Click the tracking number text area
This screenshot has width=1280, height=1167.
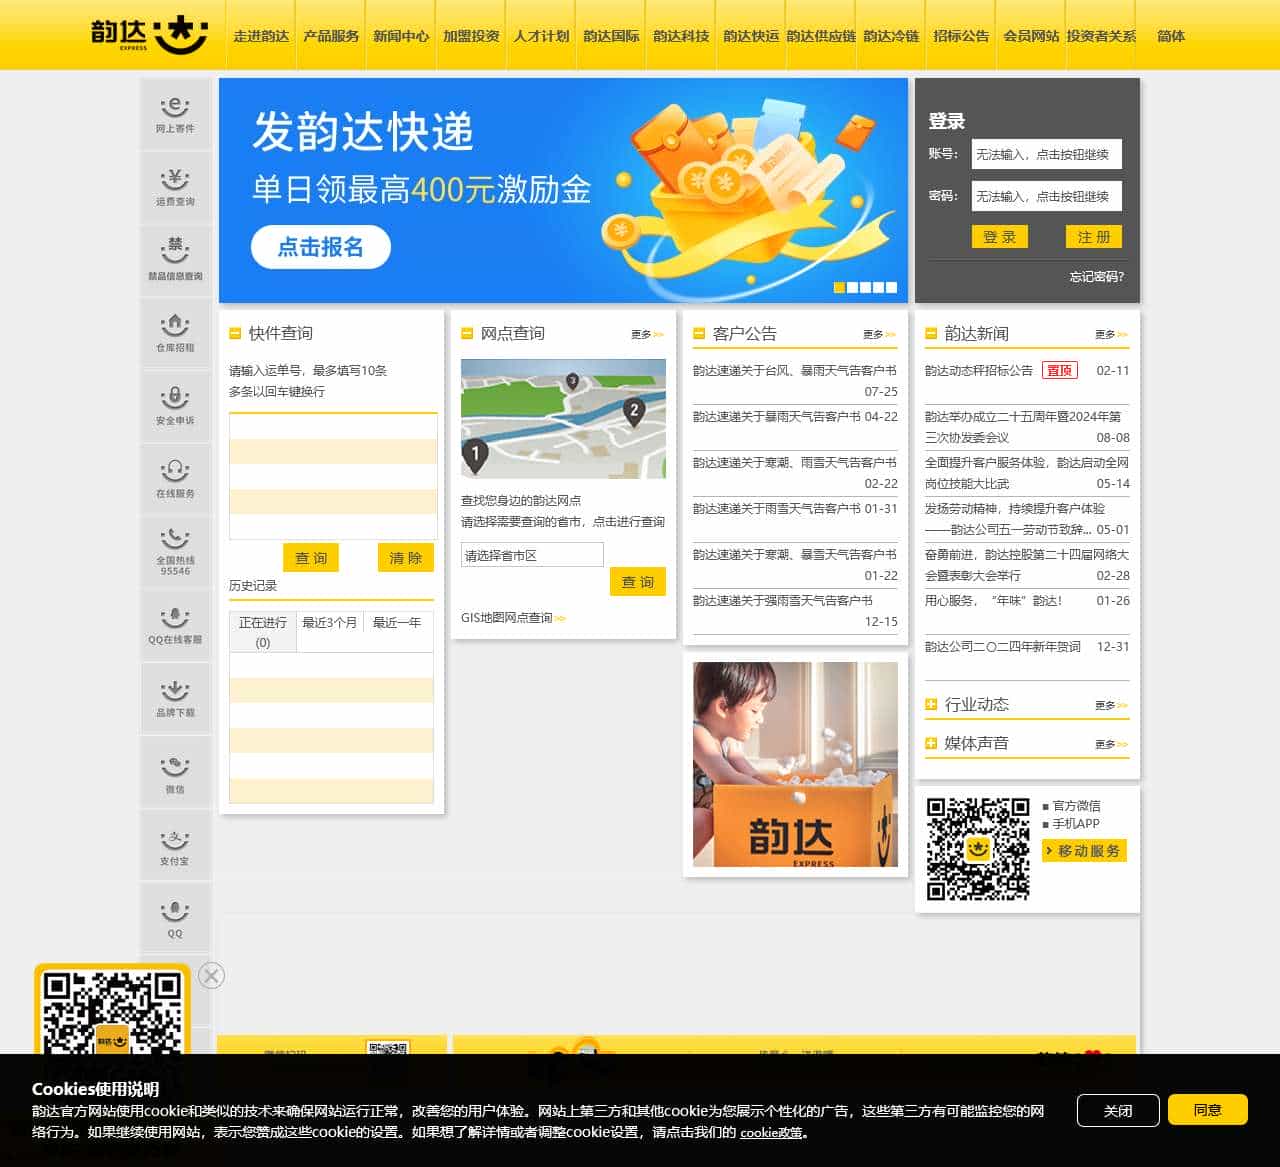tap(333, 477)
